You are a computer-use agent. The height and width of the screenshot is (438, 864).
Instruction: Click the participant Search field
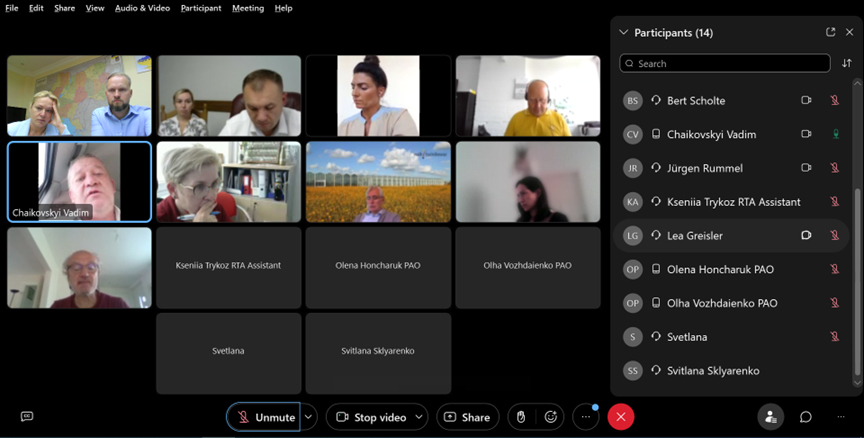click(725, 63)
